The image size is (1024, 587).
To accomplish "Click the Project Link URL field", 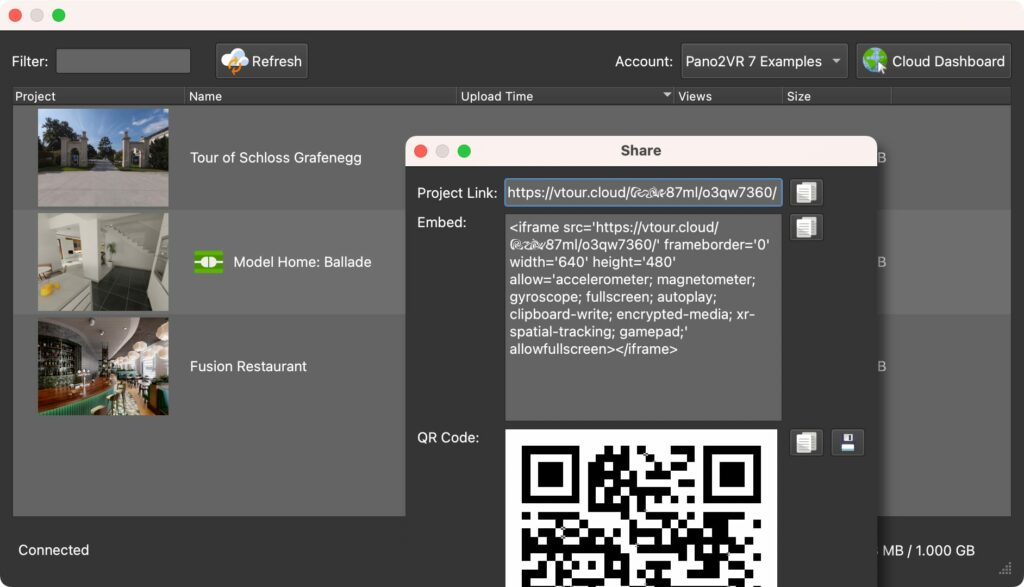I will [x=643, y=193].
